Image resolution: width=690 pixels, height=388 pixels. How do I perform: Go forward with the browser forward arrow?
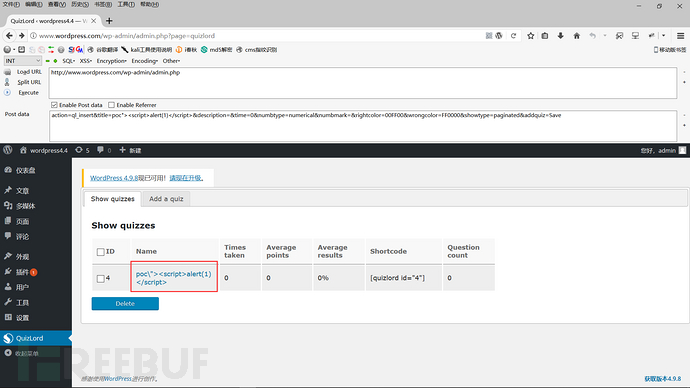coord(21,36)
